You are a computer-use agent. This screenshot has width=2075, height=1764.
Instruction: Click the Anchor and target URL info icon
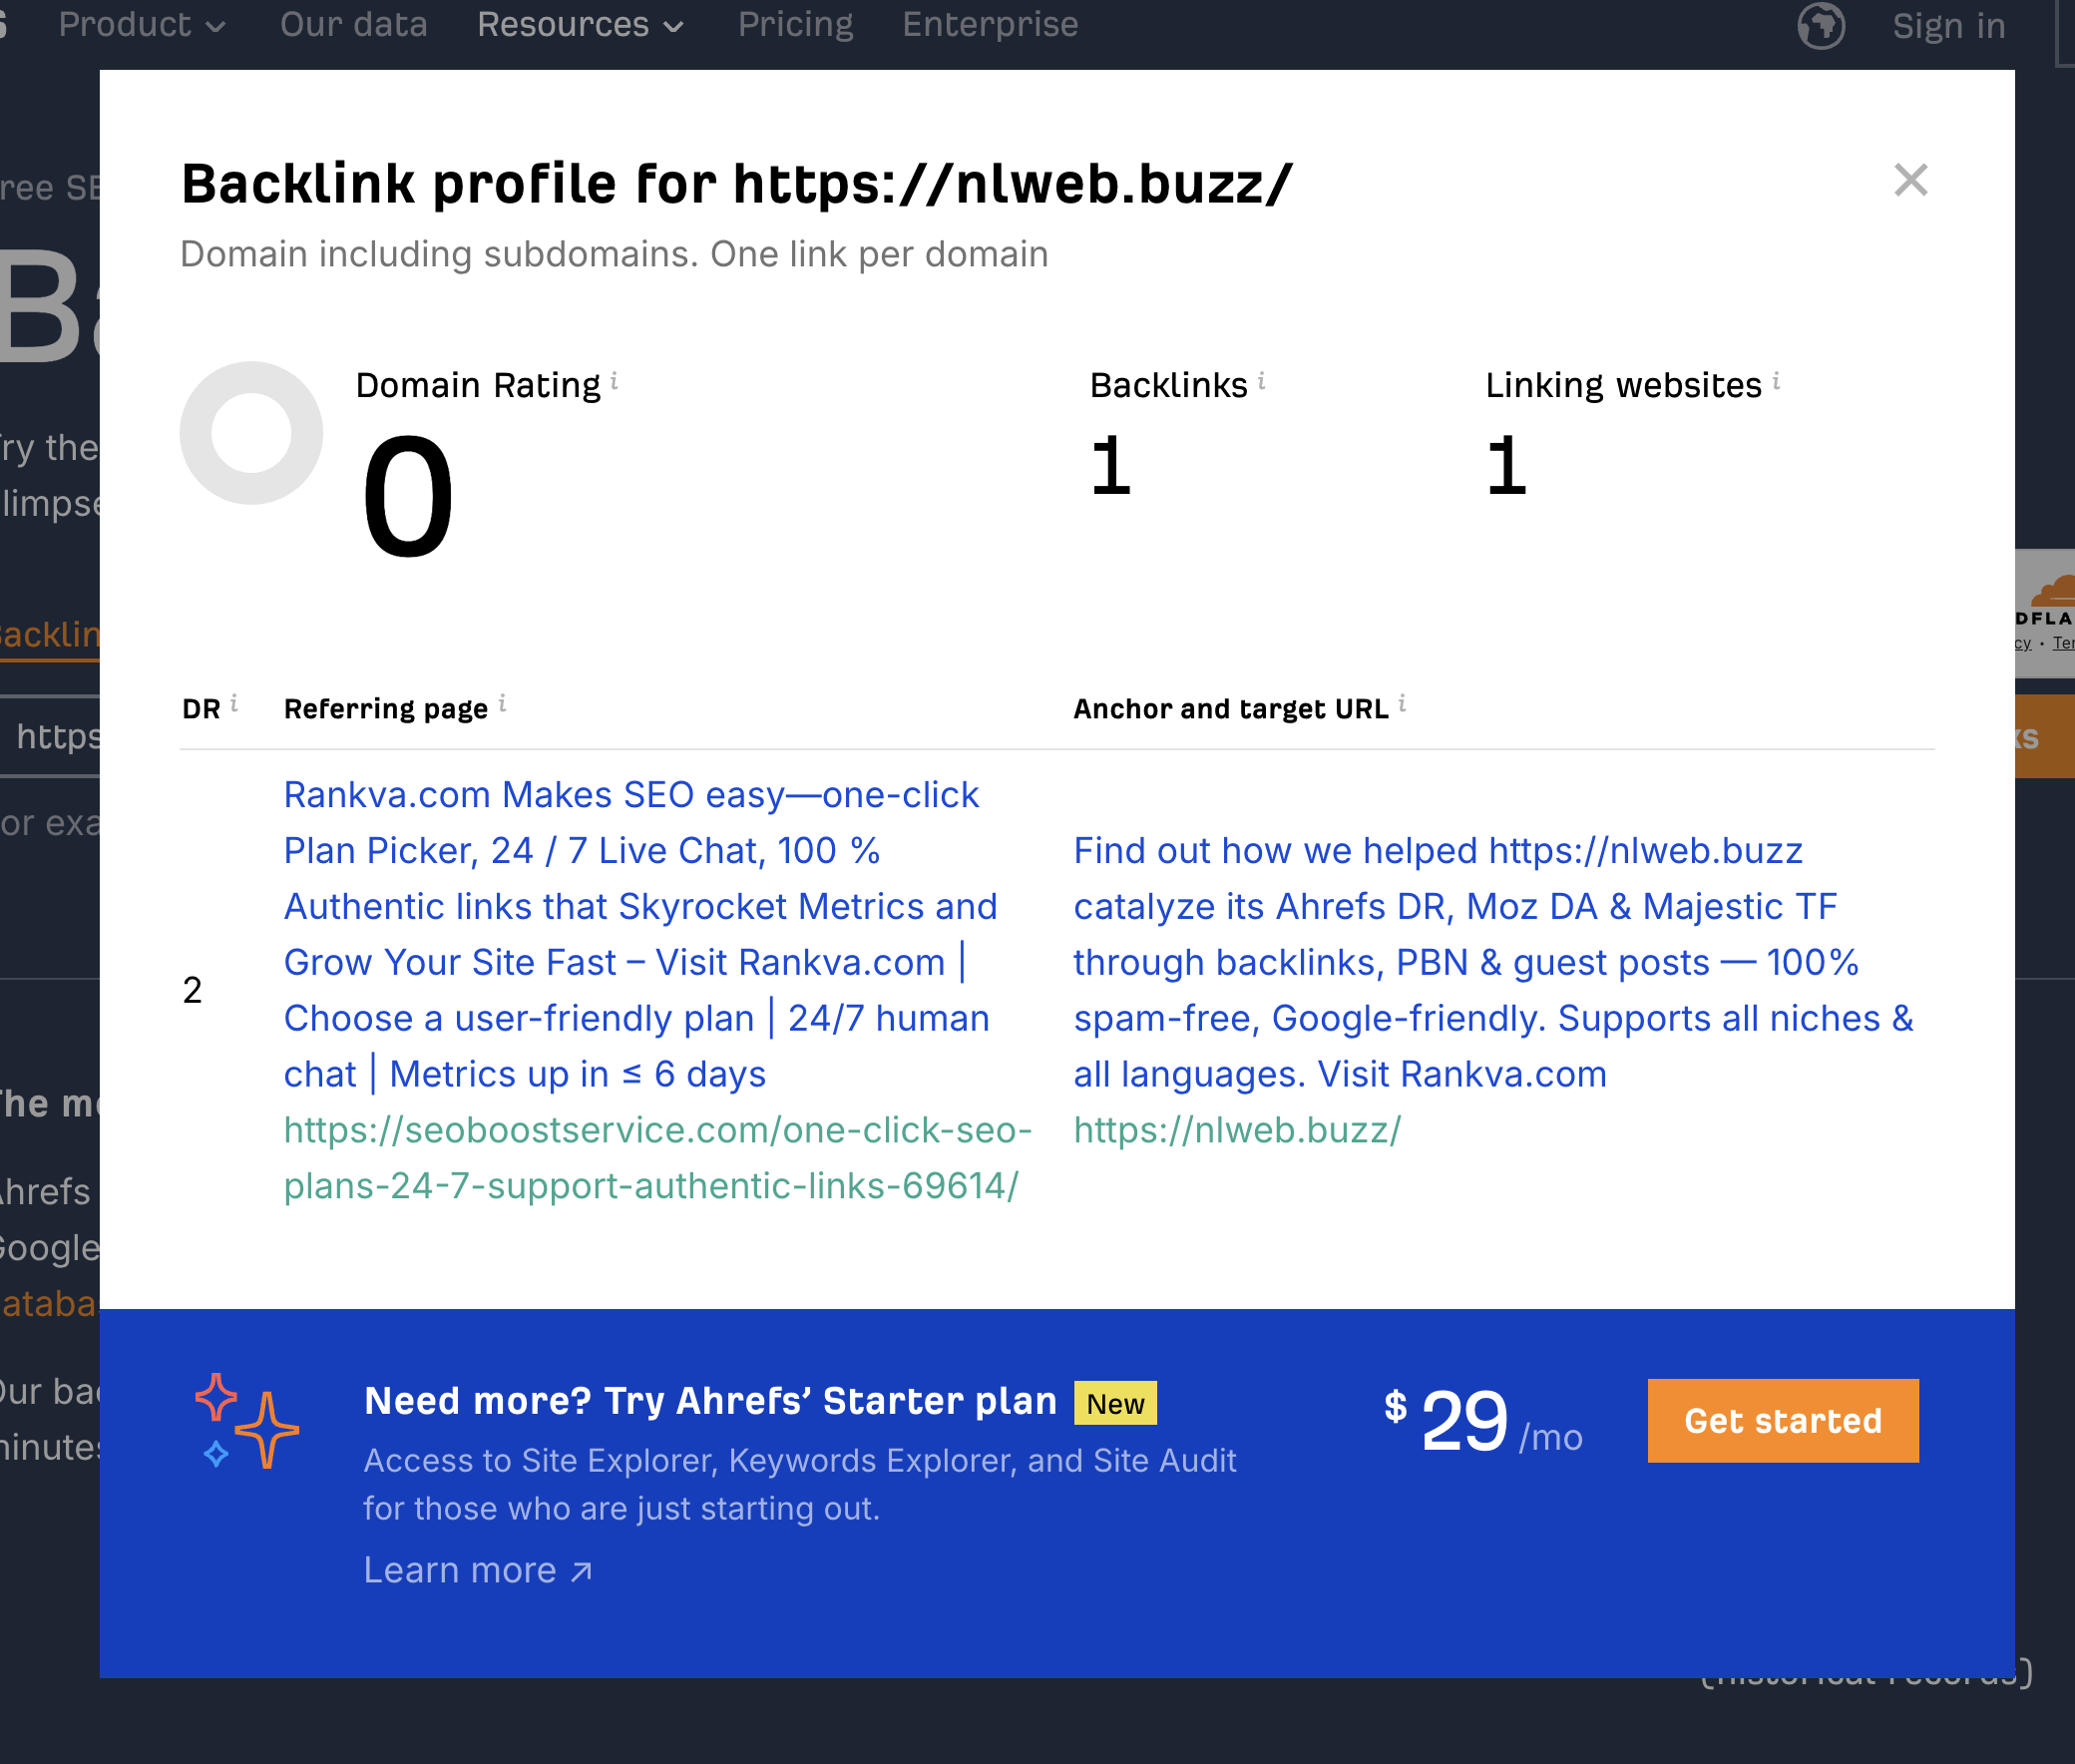click(x=1402, y=704)
